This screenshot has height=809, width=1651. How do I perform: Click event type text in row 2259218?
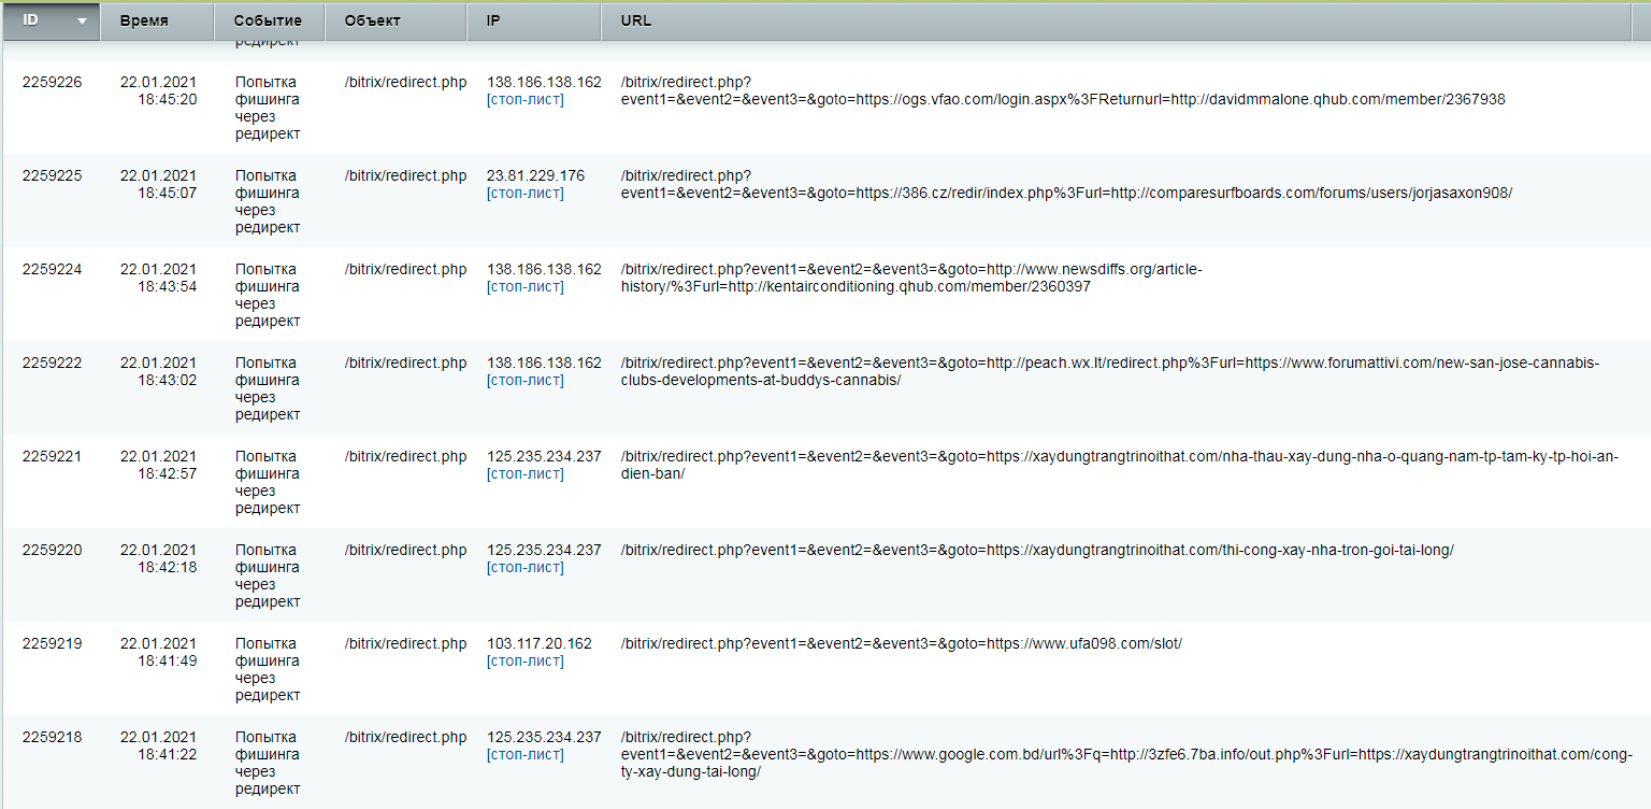268,763
